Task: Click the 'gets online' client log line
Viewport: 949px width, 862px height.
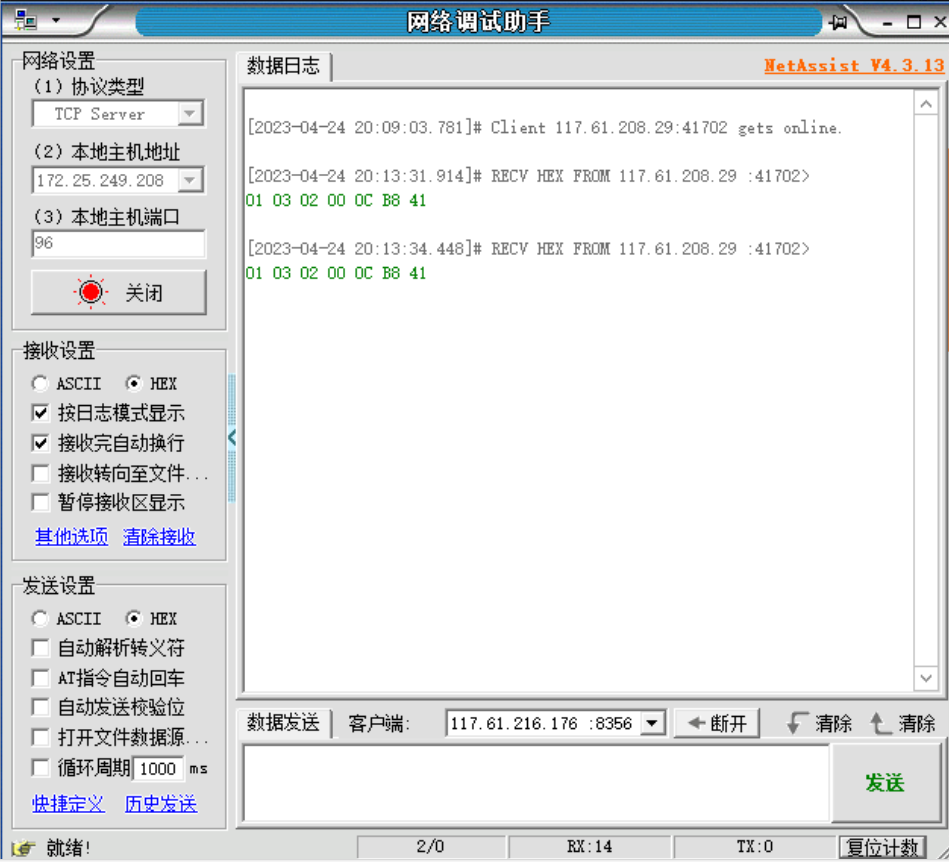Action: pyautogui.click(x=545, y=128)
